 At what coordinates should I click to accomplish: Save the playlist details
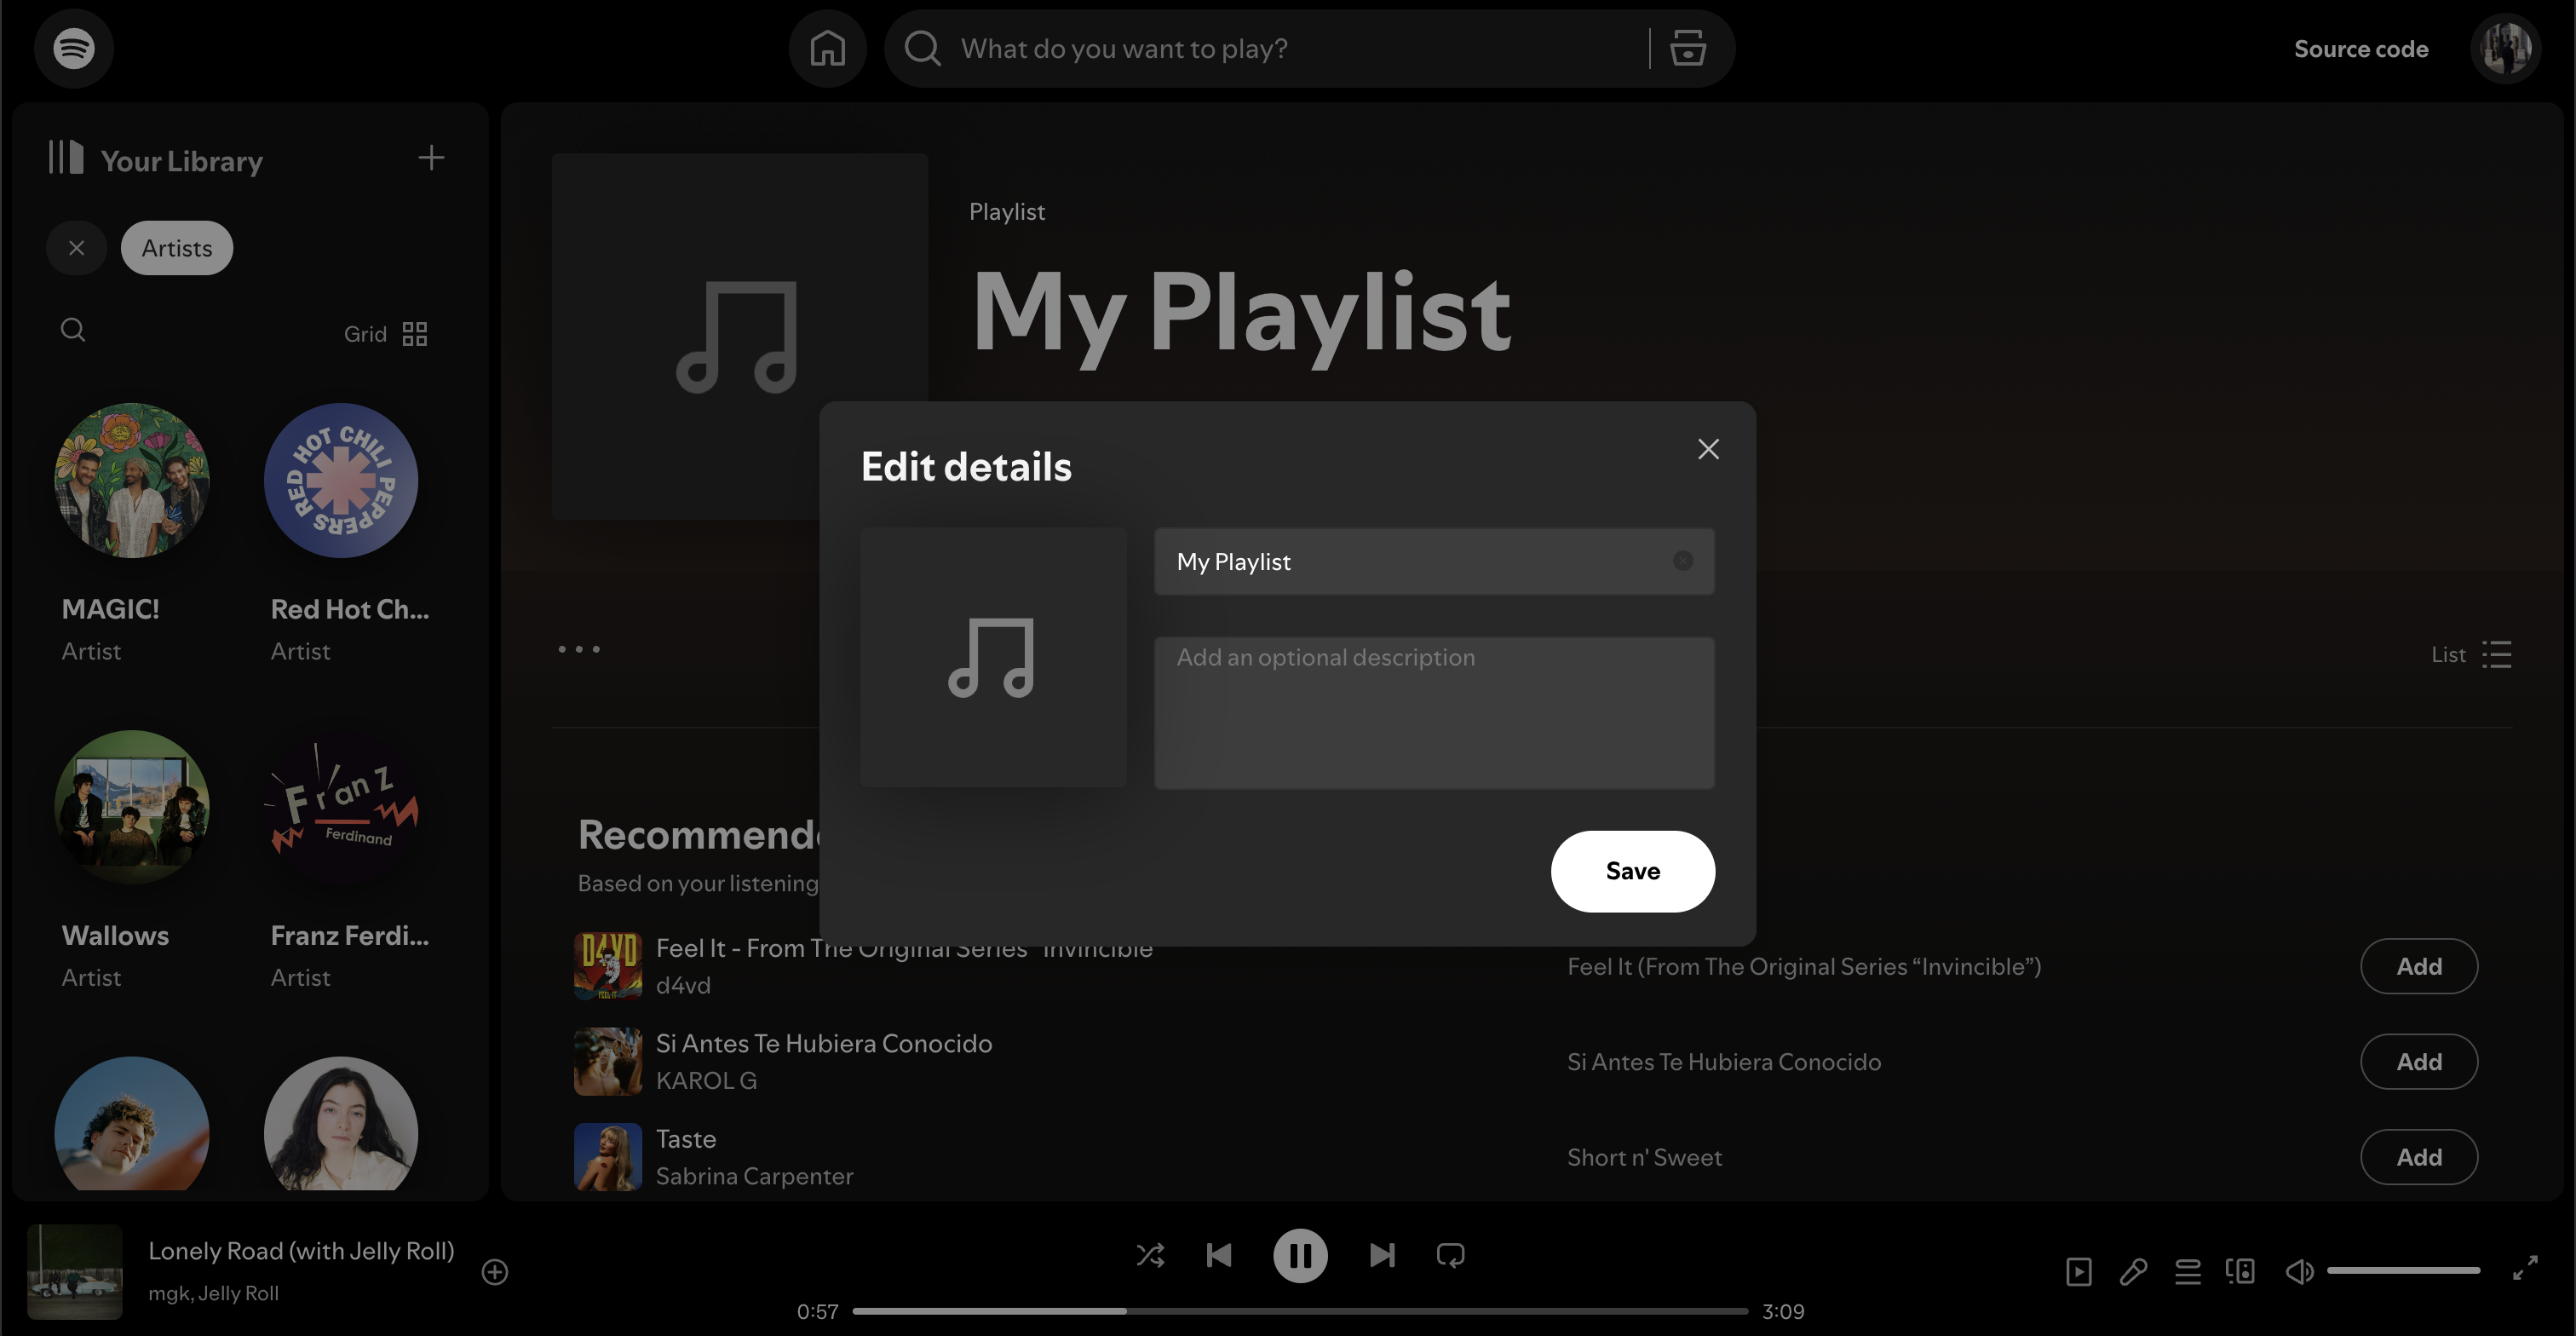(x=1632, y=871)
